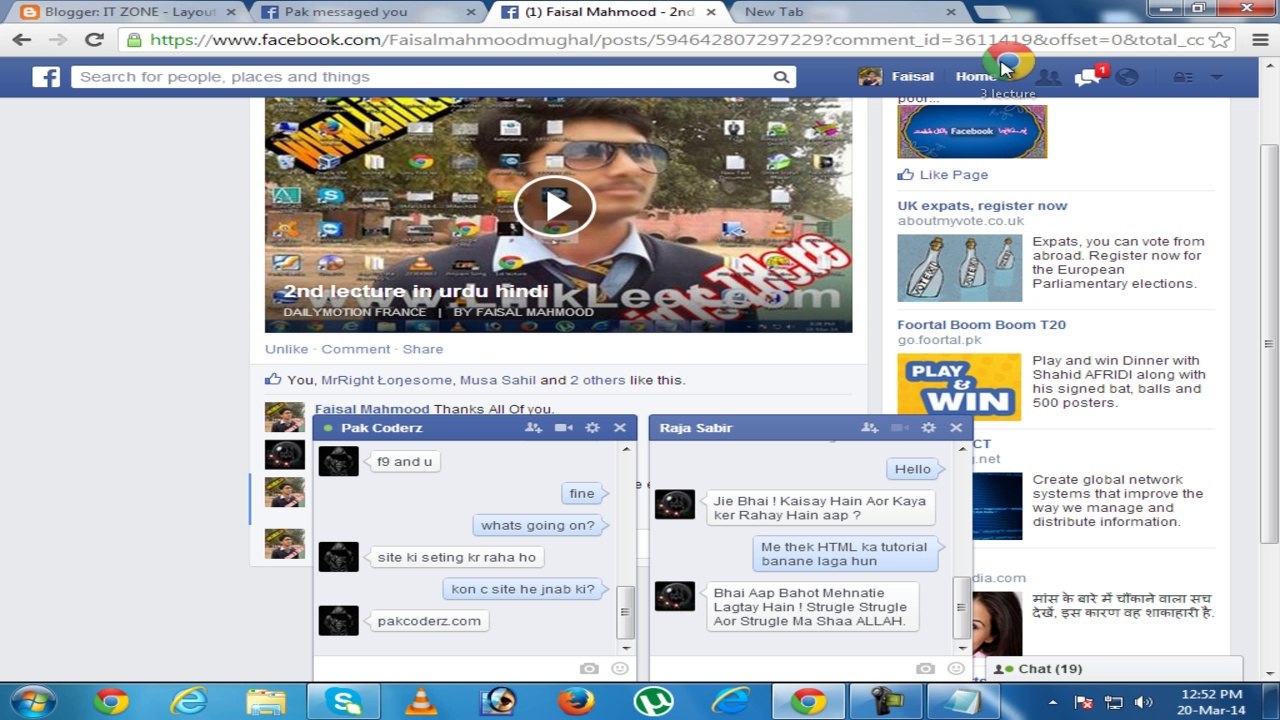Click Like Page in the right sidebar
Viewport: 1280px width, 720px height.
953,174
